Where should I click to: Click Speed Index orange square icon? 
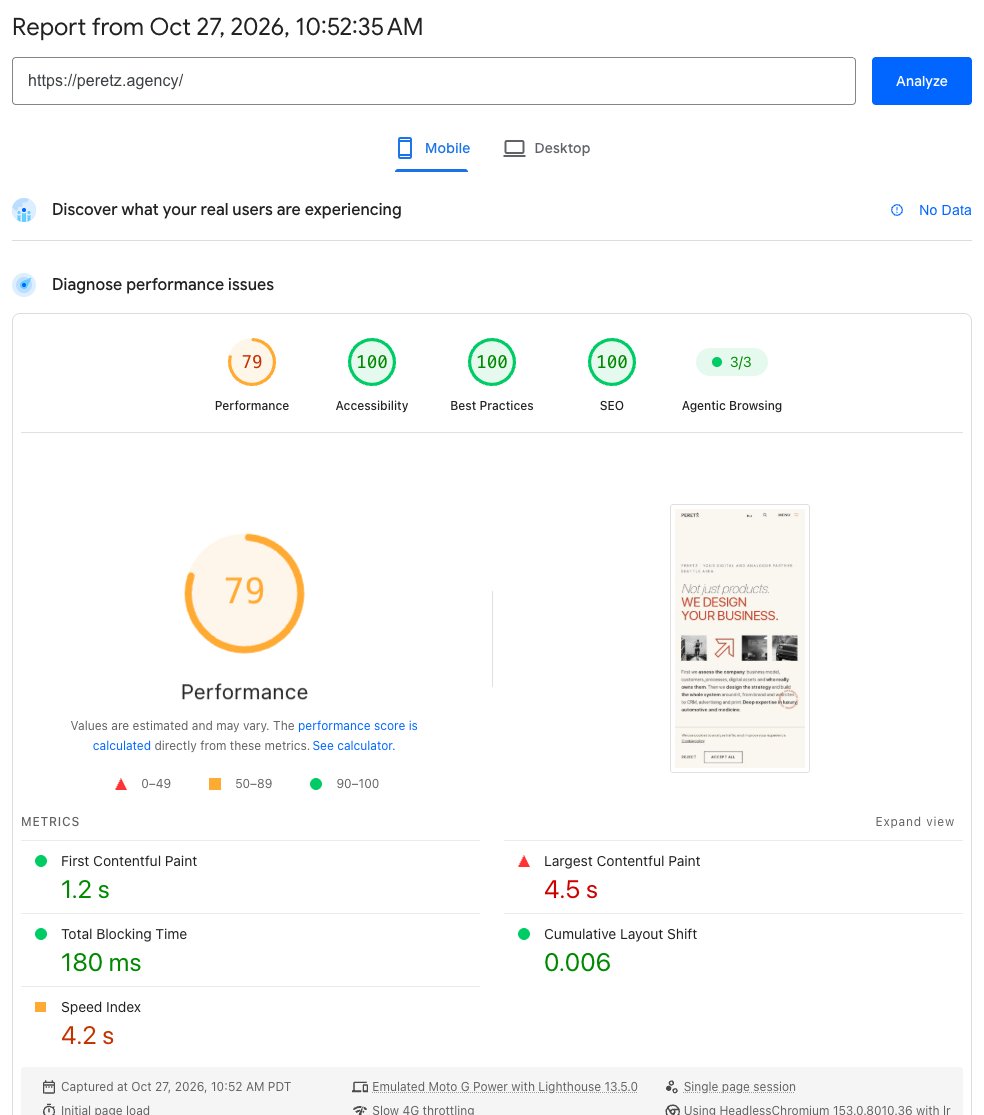tap(41, 1007)
